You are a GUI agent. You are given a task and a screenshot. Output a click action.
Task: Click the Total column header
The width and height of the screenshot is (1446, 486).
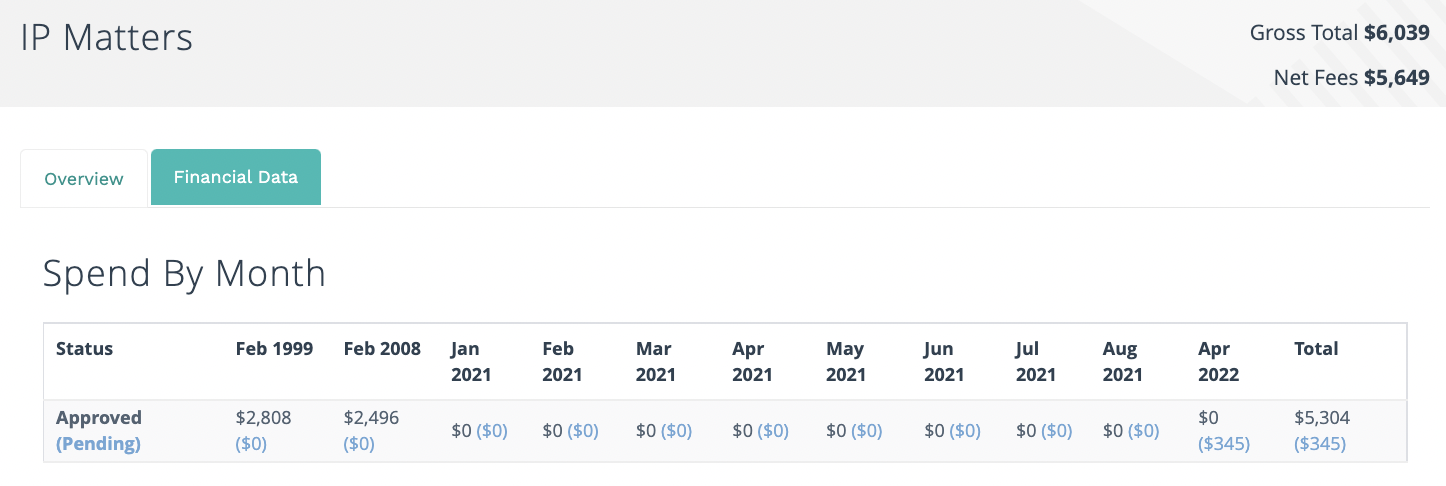[1316, 349]
